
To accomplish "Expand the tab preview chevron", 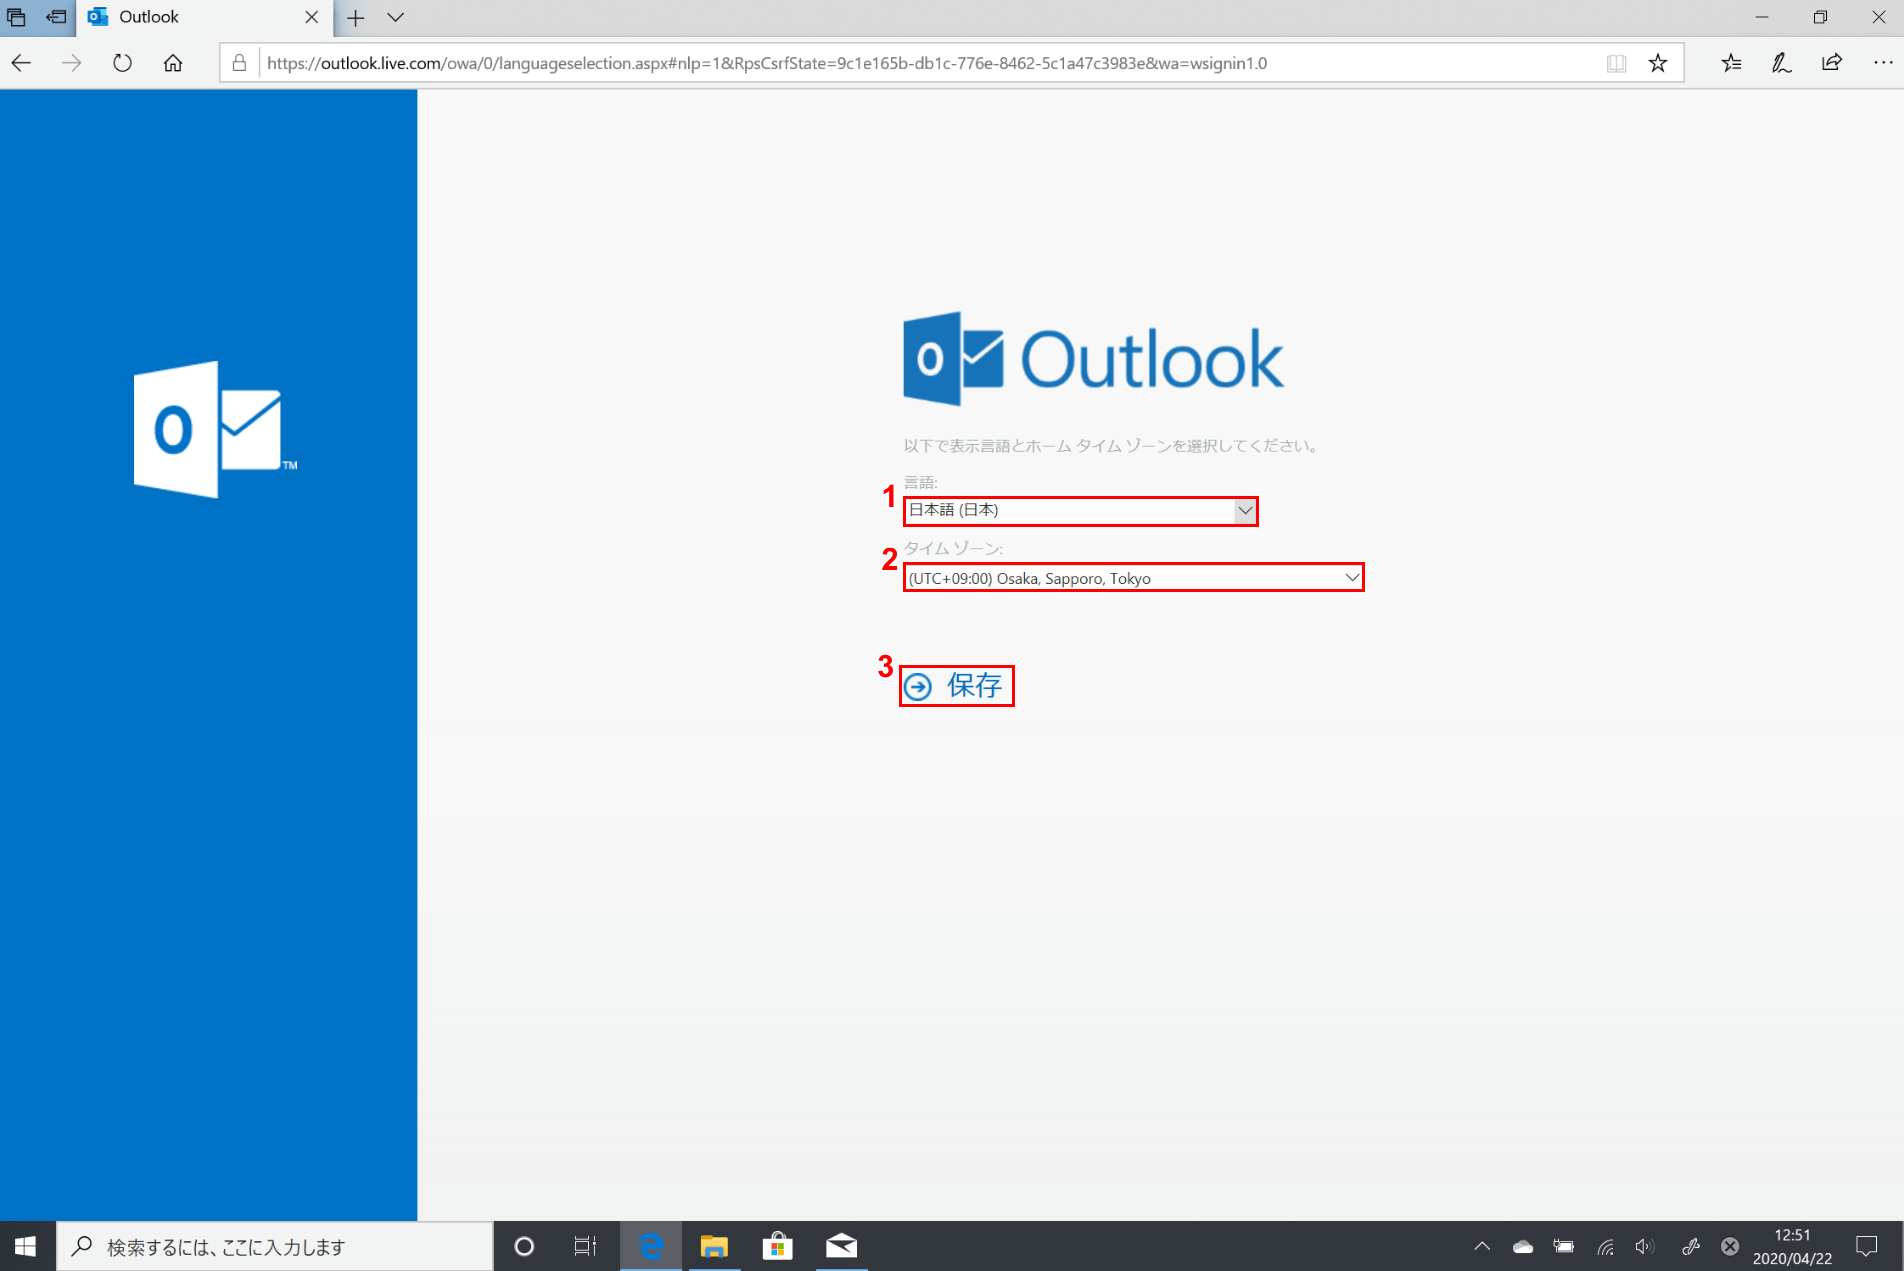I will [x=395, y=17].
